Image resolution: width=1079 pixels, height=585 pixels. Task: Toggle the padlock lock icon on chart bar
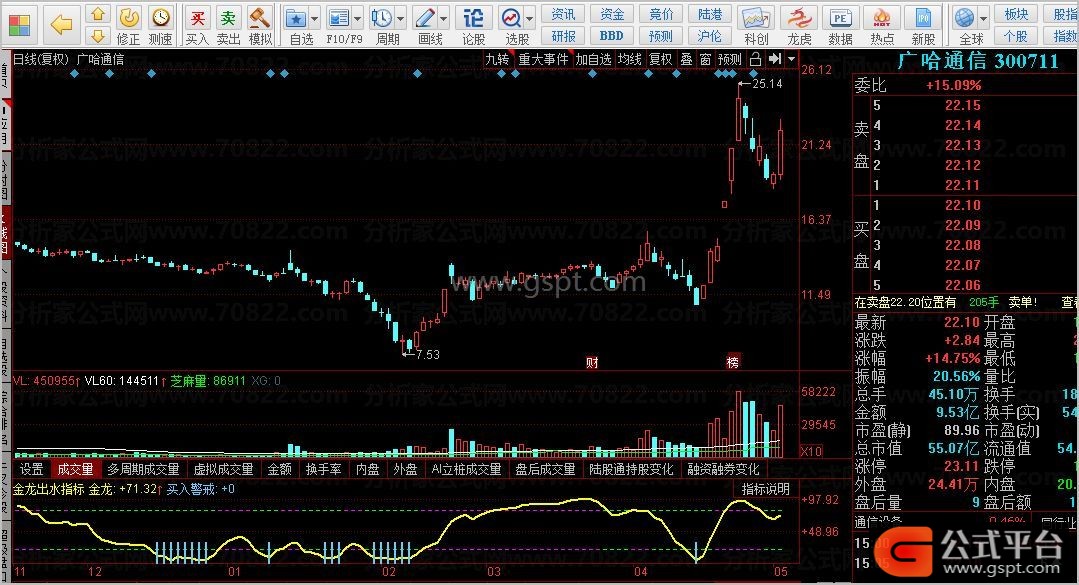coord(755,59)
